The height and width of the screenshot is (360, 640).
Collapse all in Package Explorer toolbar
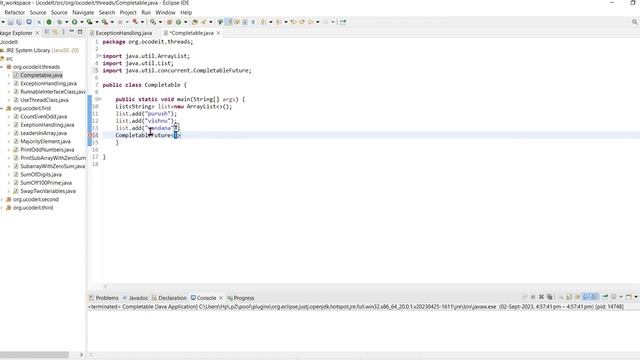(47, 32)
